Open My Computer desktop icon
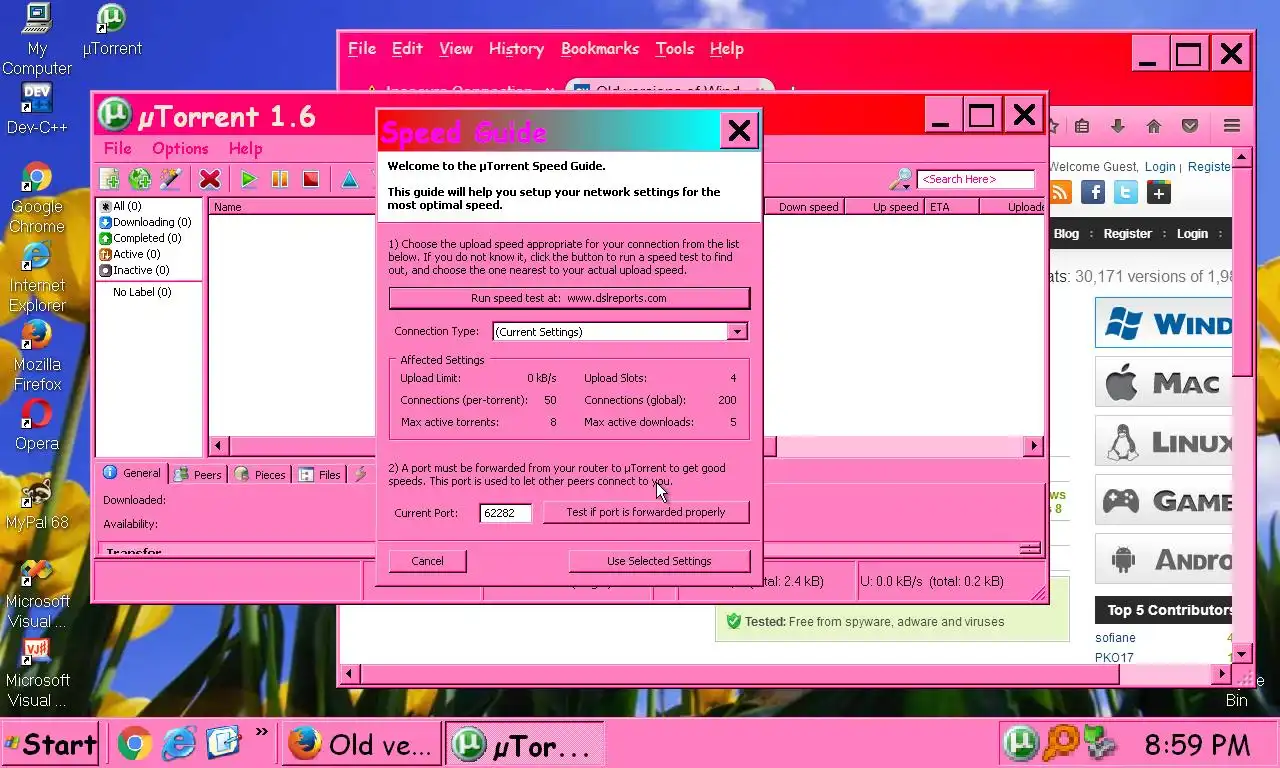 [x=37, y=39]
